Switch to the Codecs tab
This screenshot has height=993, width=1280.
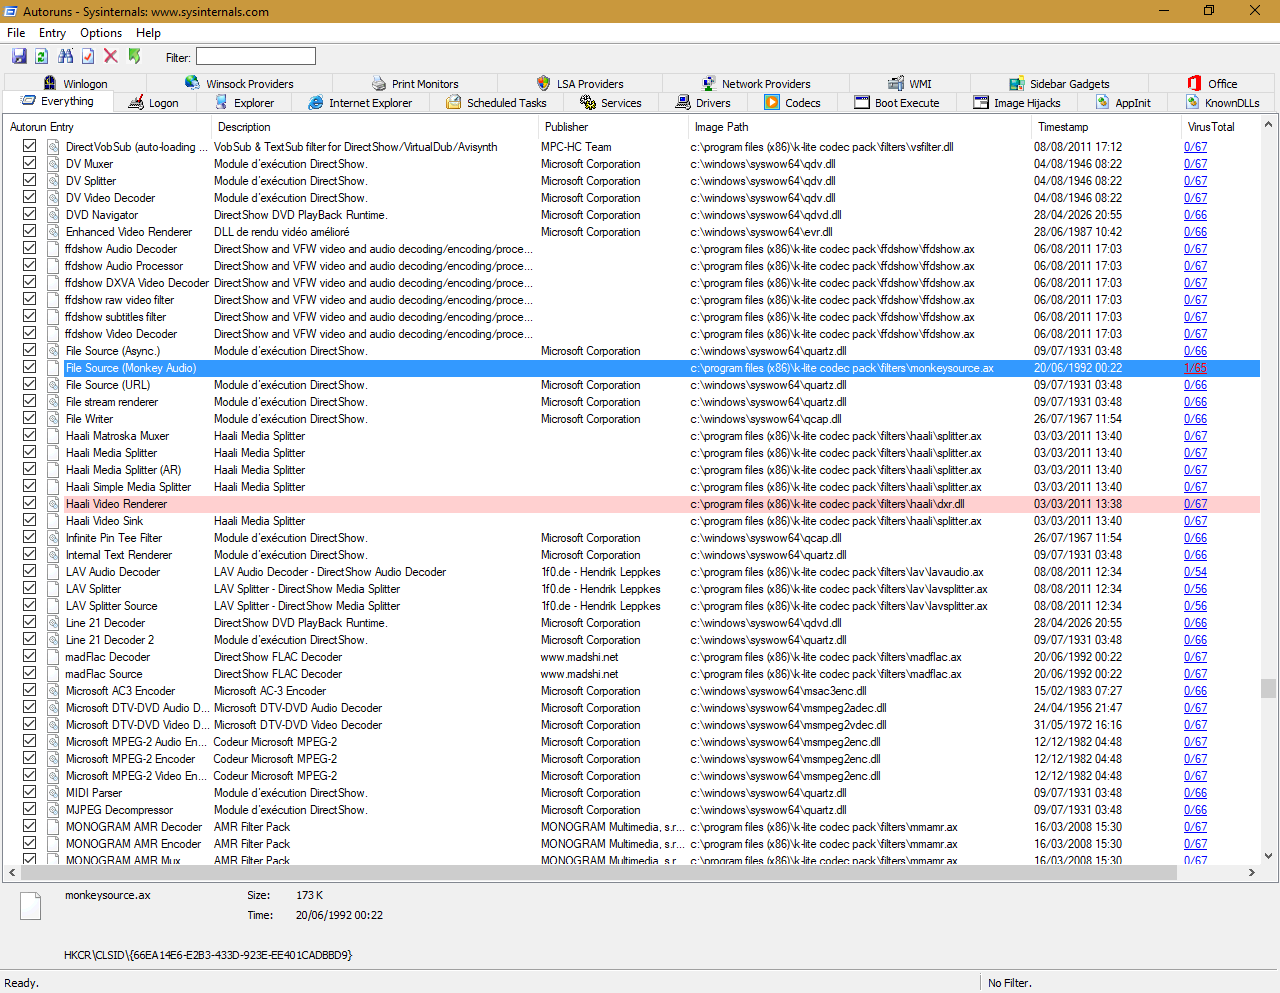point(792,103)
